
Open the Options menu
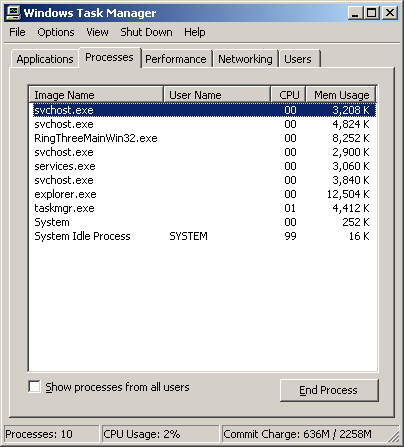[x=56, y=32]
